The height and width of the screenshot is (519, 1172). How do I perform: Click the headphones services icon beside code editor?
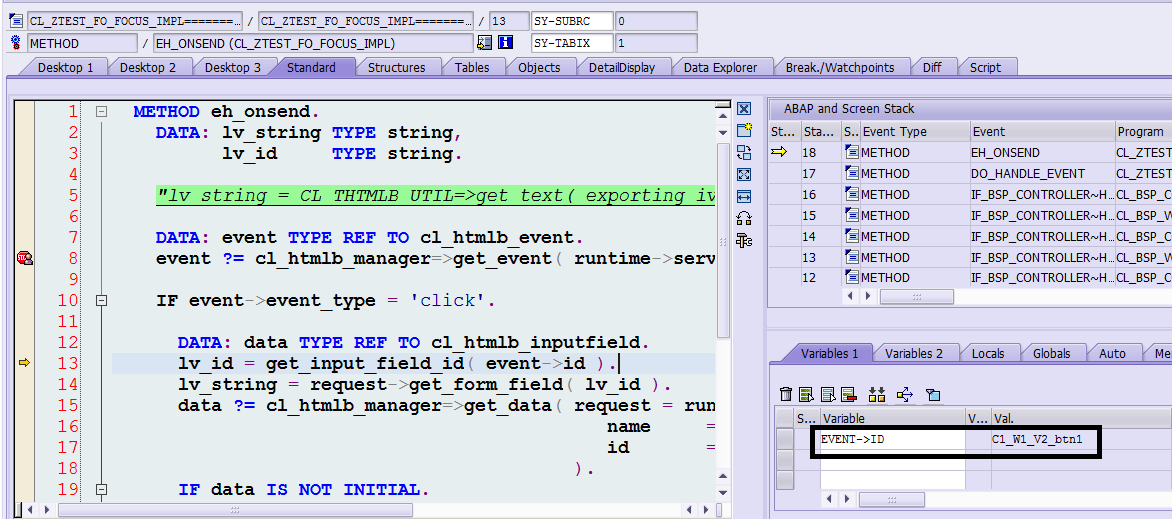pyautogui.click(x=743, y=218)
